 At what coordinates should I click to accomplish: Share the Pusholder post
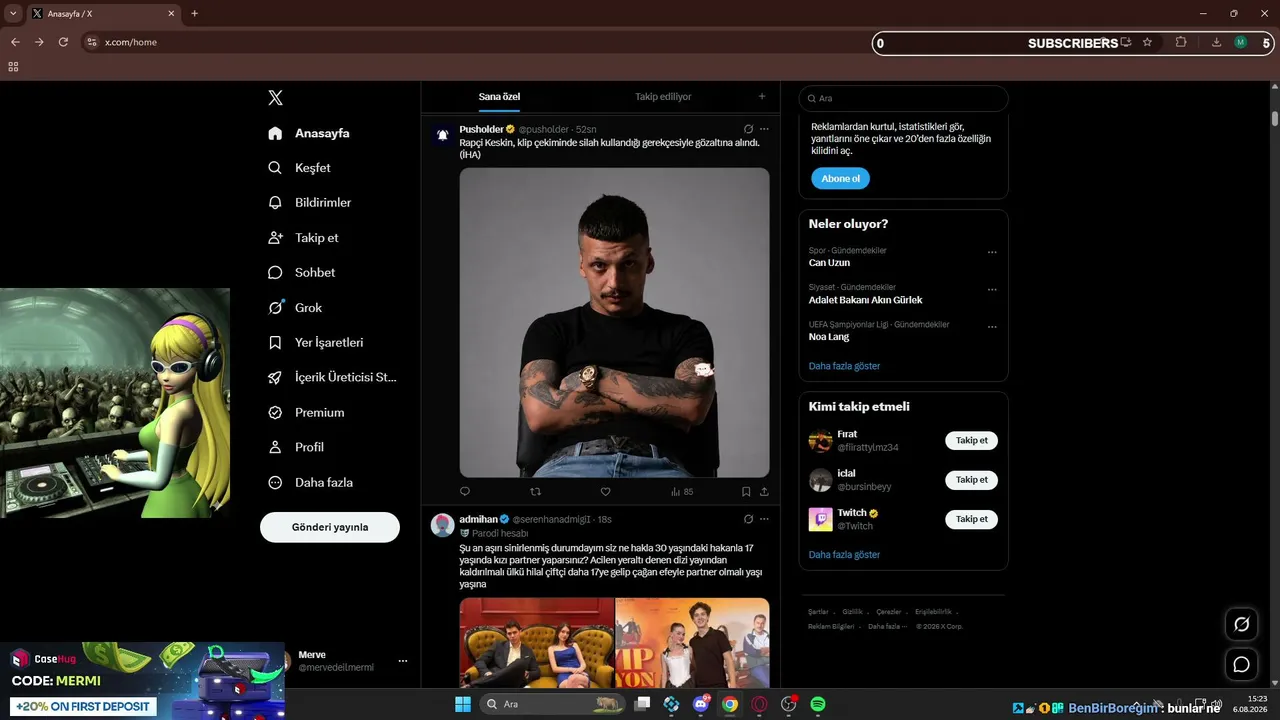click(x=765, y=492)
